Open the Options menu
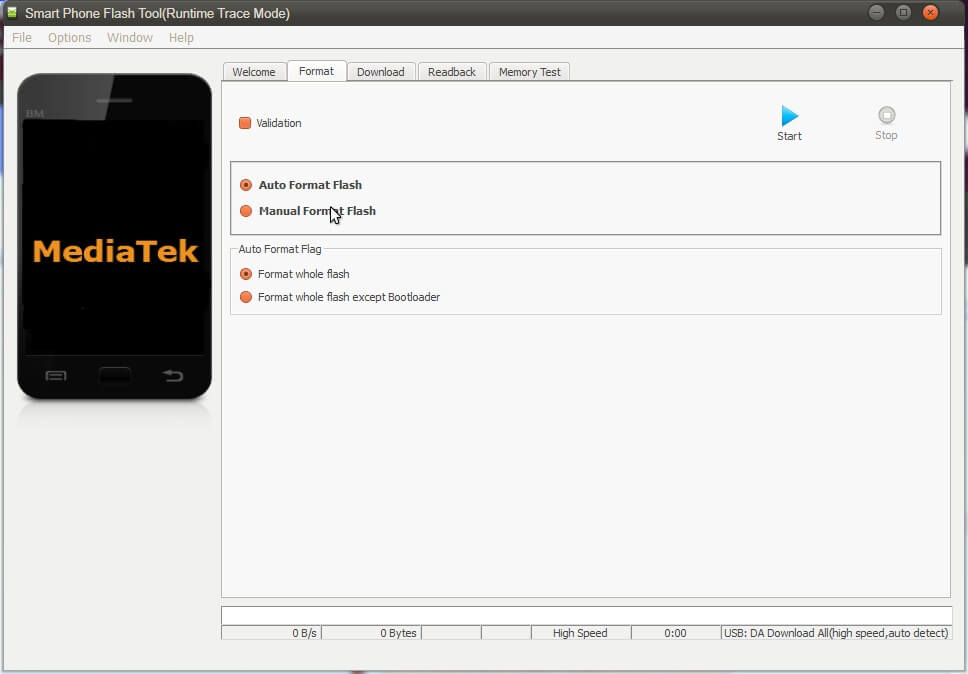968x674 pixels. 70,38
